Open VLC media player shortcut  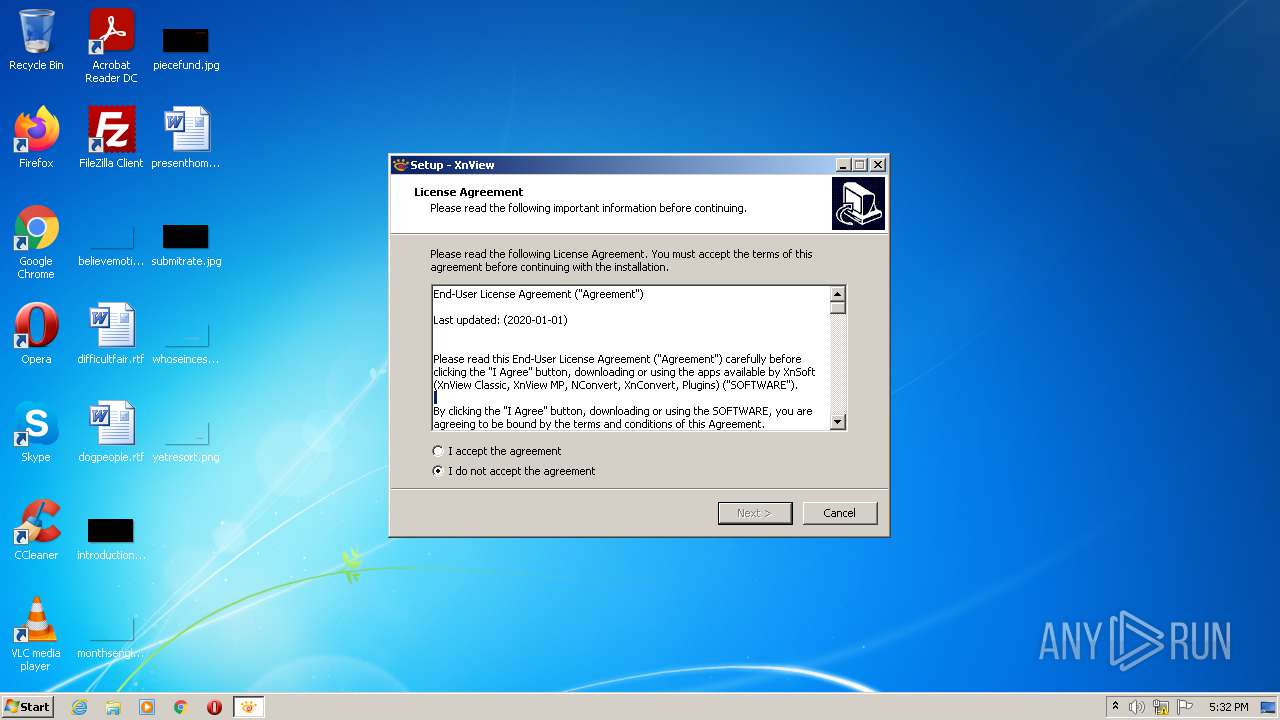[x=36, y=634]
